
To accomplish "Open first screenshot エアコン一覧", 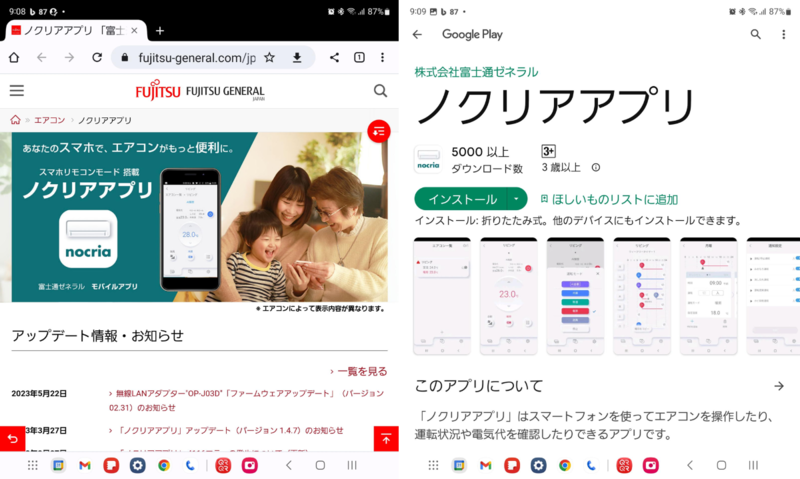I will tap(442, 296).
